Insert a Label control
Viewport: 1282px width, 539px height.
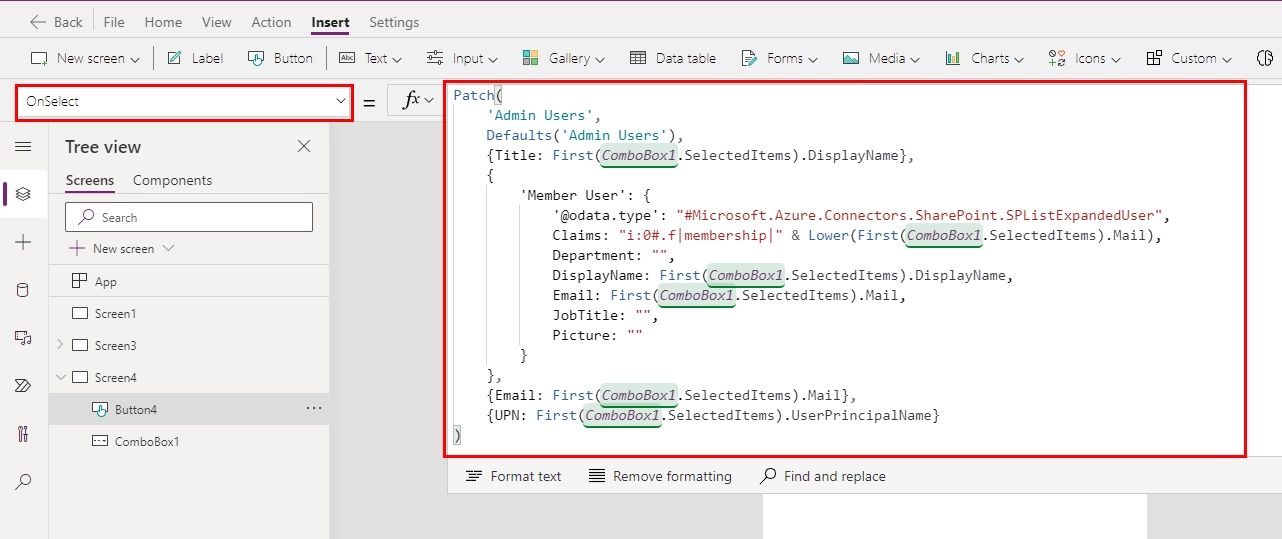pyautogui.click(x=195, y=58)
